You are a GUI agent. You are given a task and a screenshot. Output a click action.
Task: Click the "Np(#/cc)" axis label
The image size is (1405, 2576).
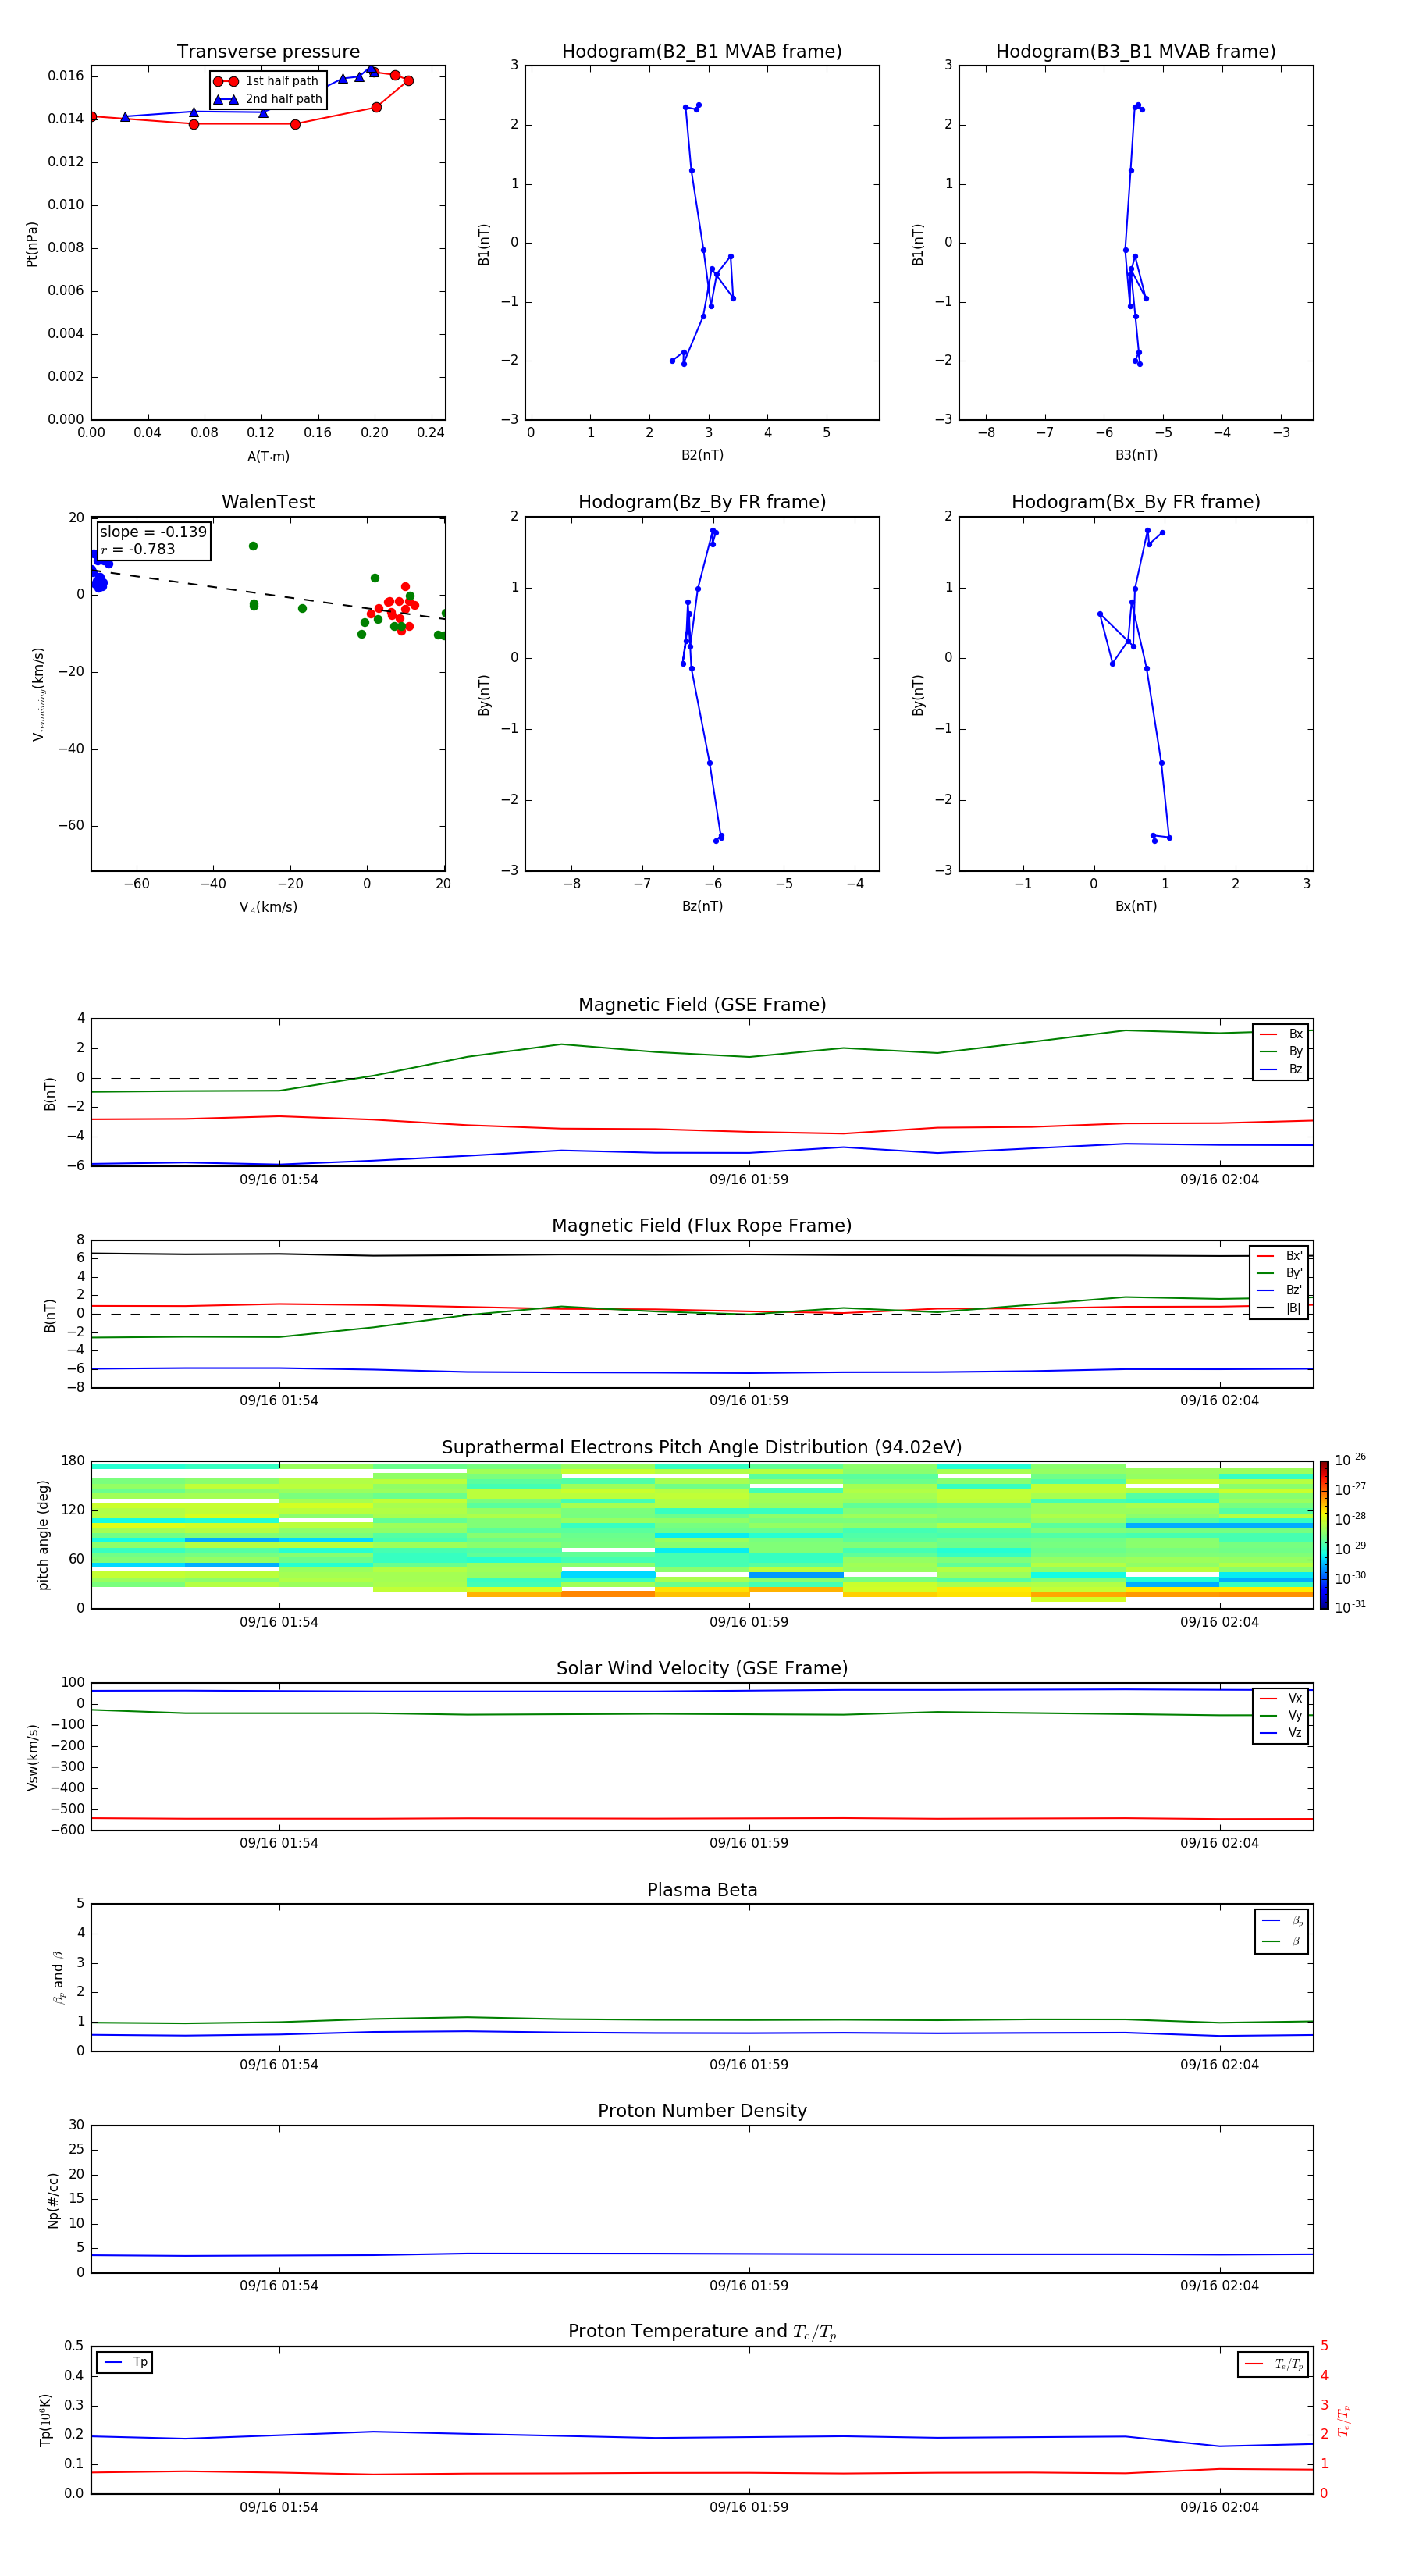53,2200
